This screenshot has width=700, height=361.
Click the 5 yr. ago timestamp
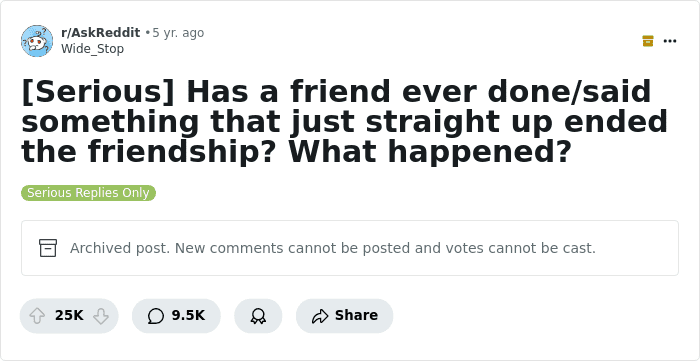(x=178, y=33)
